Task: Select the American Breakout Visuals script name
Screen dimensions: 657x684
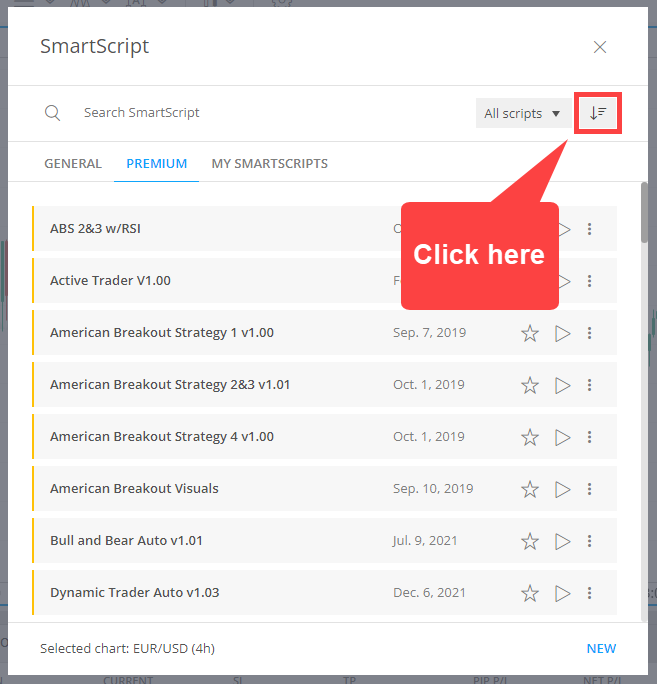Action: pyautogui.click(x=134, y=489)
